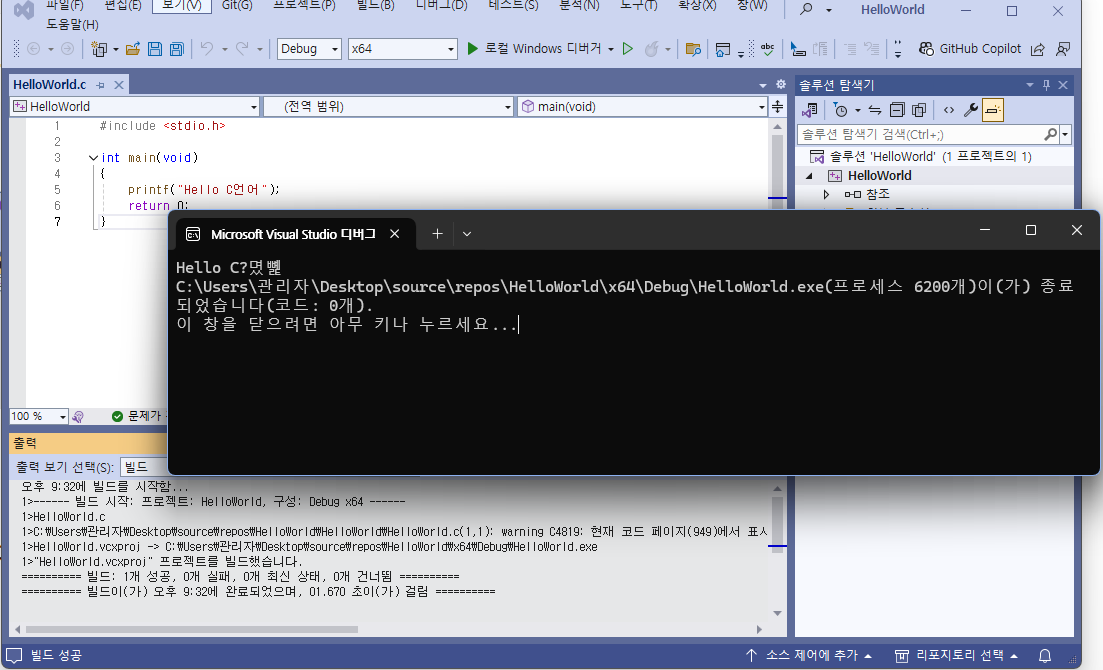Close the HelloWorld.c tab
Viewport: 1103px width, 670px height.
(x=119, y=85)
